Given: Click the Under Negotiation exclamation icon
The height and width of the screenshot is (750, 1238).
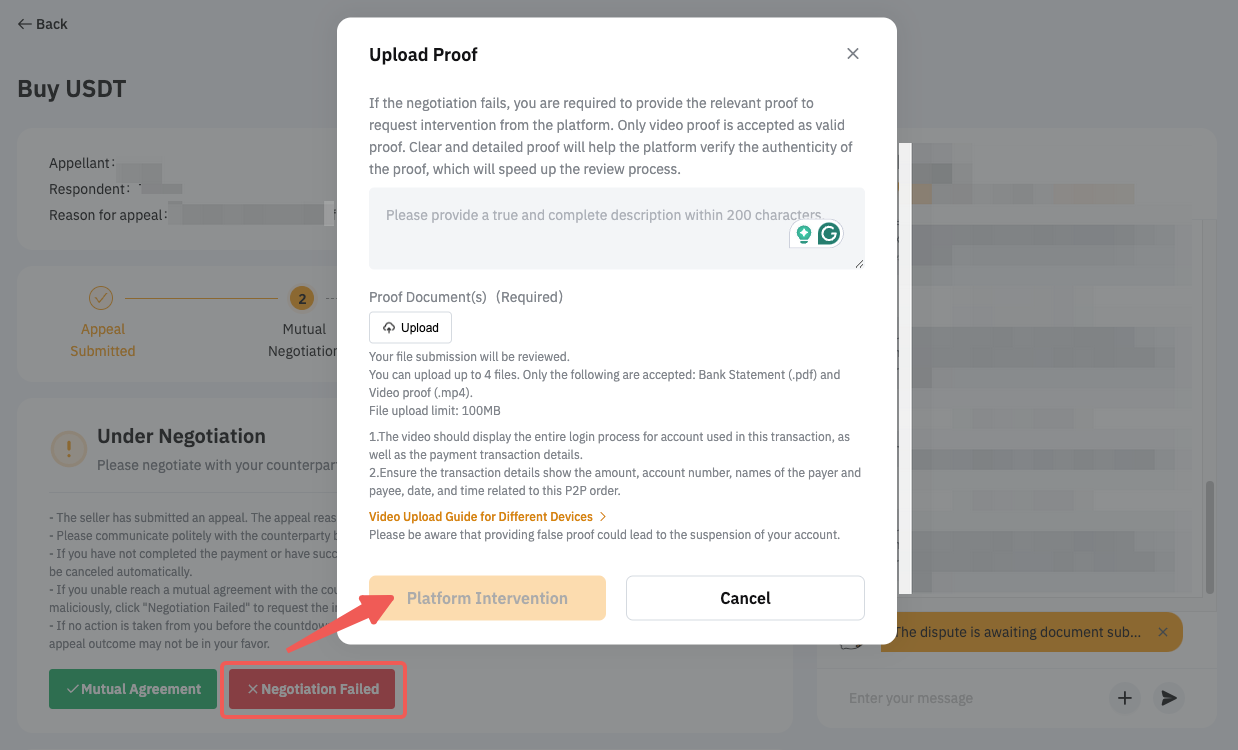Looking at the screenshot, I should tap(69, 447).
